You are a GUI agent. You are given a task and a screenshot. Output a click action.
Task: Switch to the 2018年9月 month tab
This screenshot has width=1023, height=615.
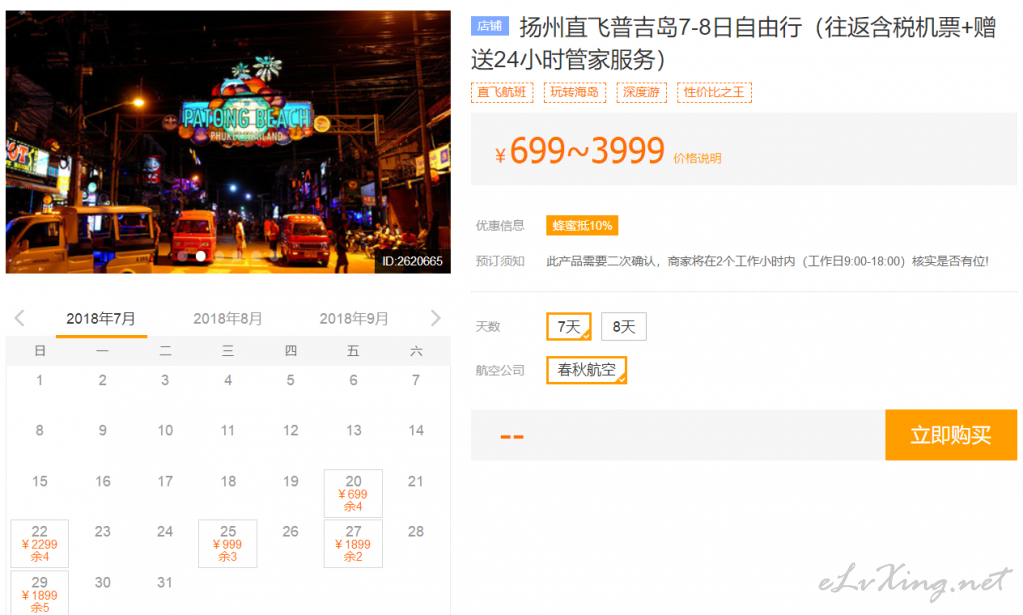click(354, 319)
